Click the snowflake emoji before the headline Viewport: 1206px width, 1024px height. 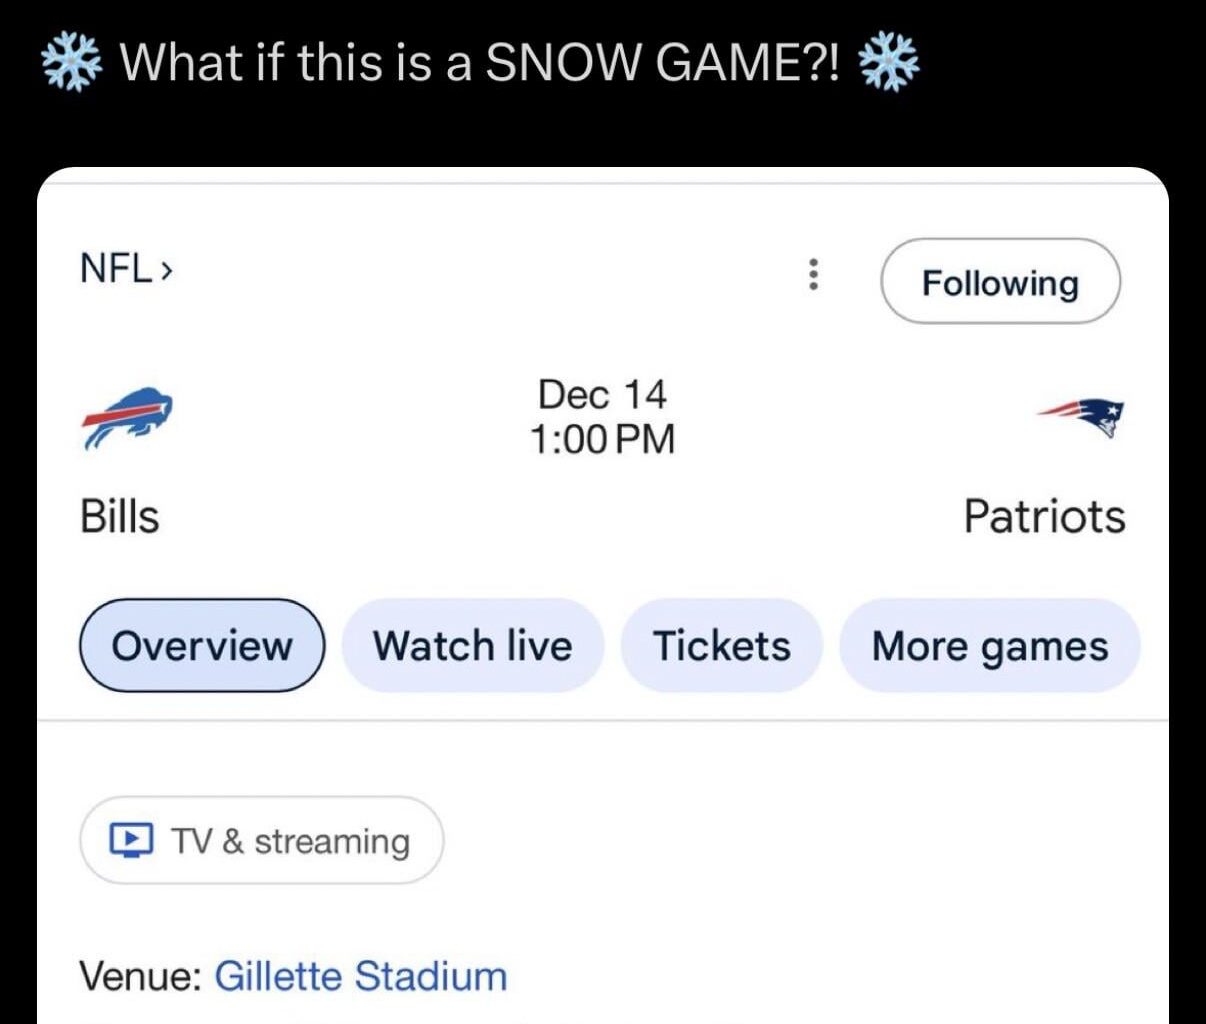point(70,62)
